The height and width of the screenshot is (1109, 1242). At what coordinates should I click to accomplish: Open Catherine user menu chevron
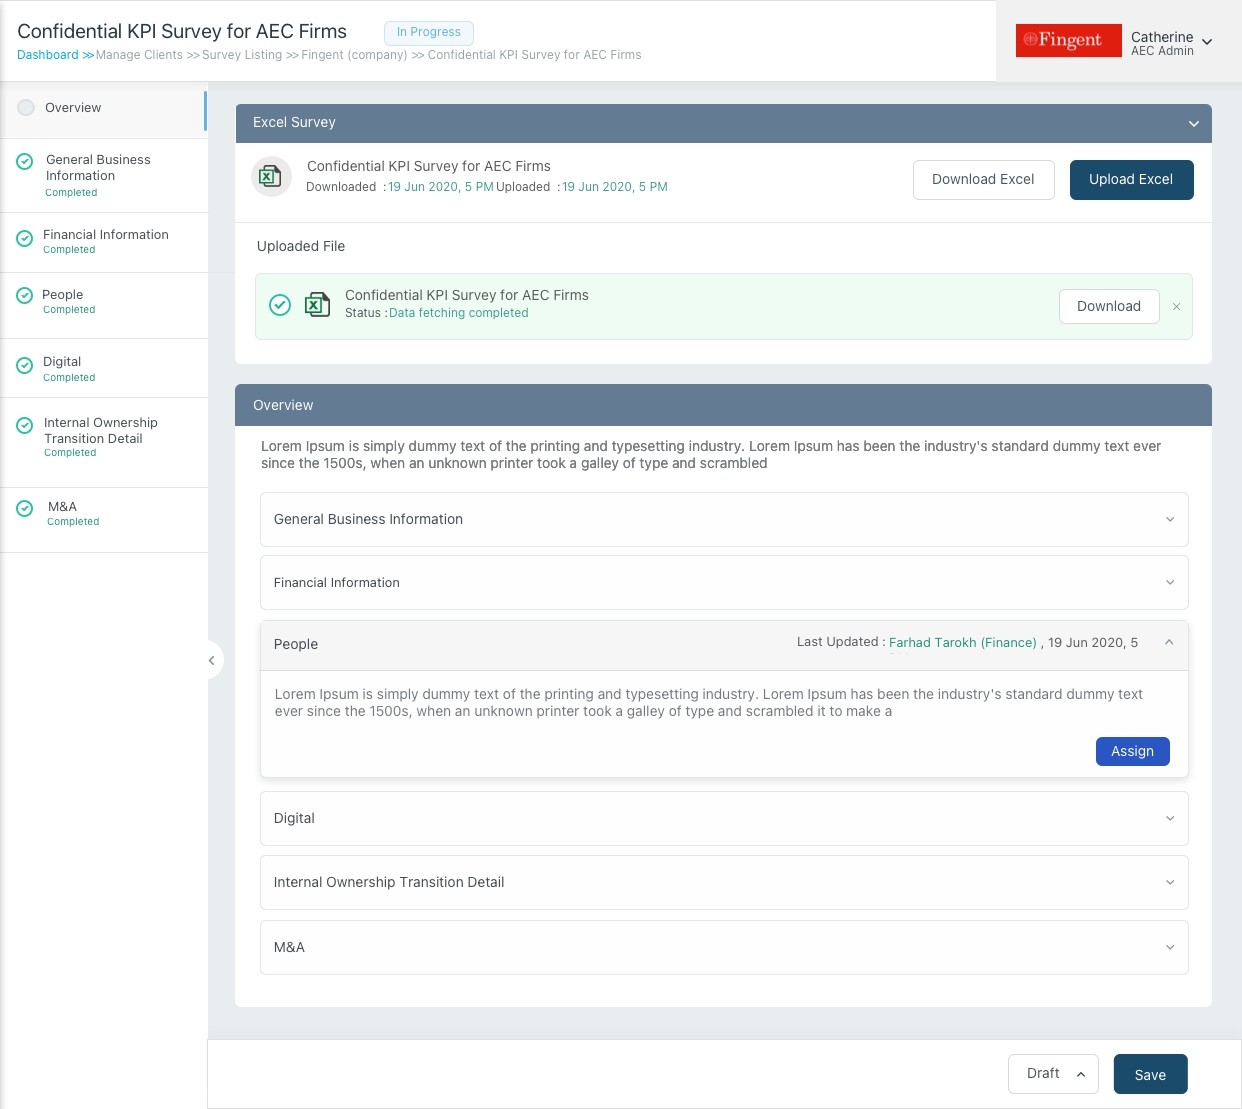[x=1207, y=42]
